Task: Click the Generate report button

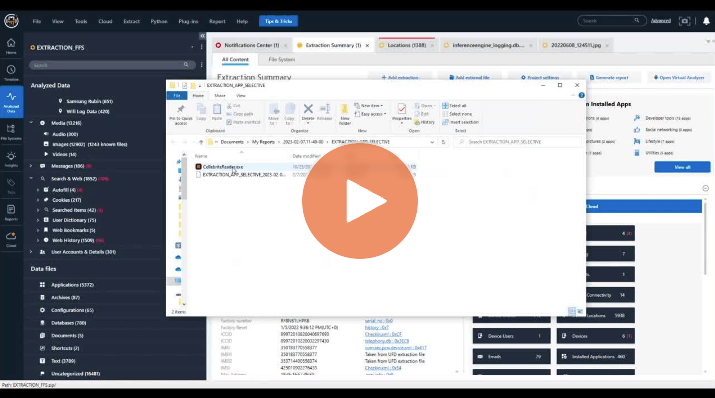Action: pyautogui.click(x=609, y=78)
